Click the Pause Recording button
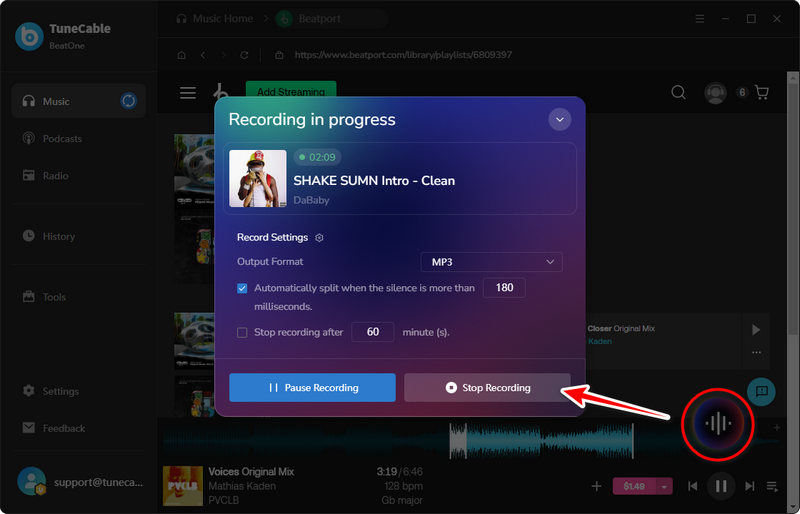This screenshot has width=800, height=514. 312,387
